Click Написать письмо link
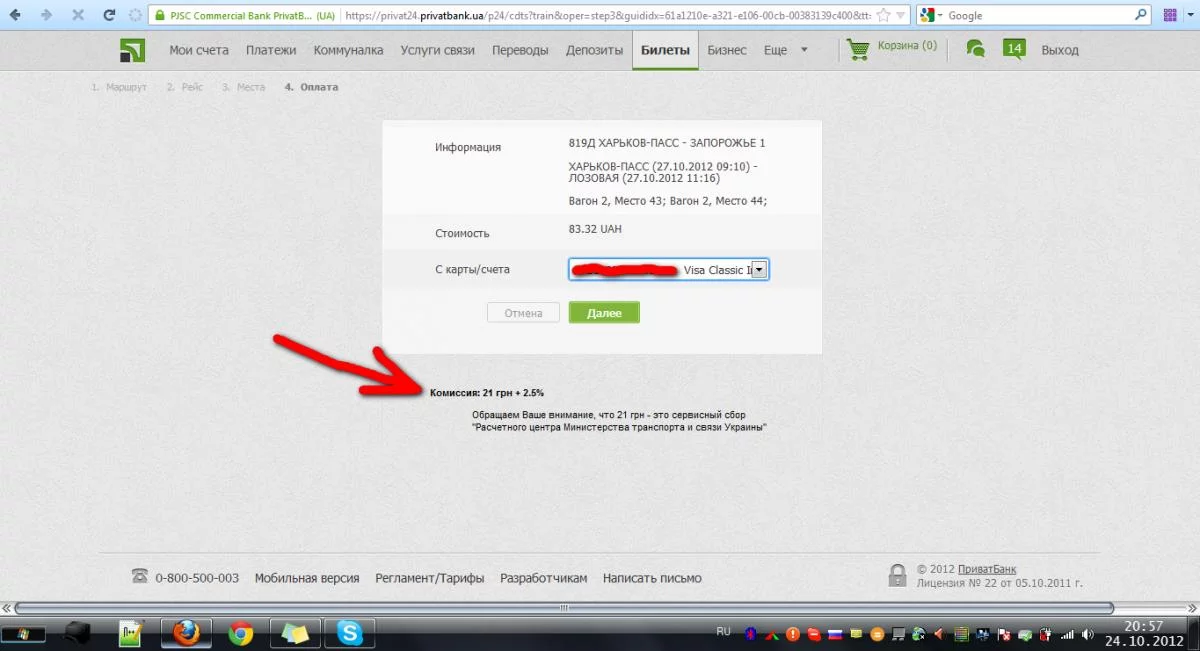Screen dimensions: 1200x651 pyautogui.click(x=652, y=578)
